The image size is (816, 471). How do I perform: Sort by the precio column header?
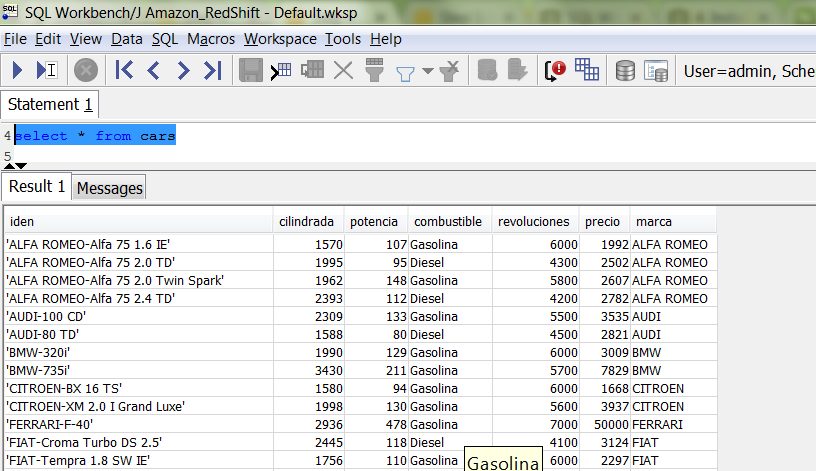(605, 222)
